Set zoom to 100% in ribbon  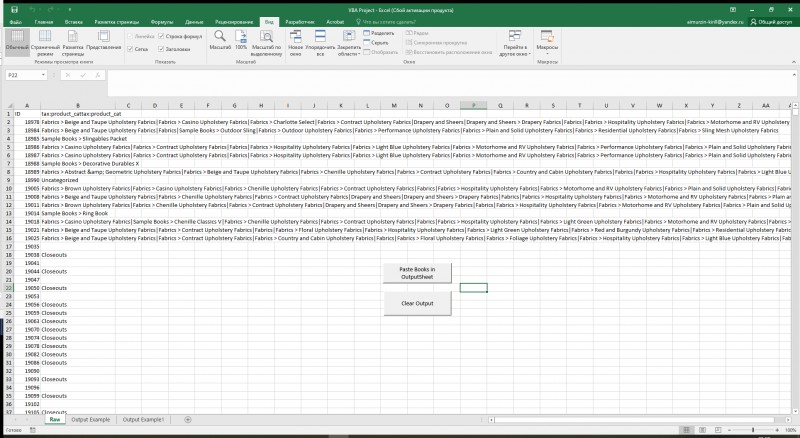(x=241, y=40)
